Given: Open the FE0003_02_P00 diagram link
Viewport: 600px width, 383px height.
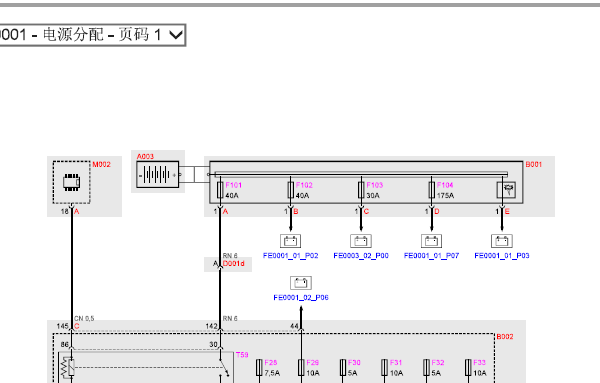Looking at the screenshot, I should click(x=361, y=256).
